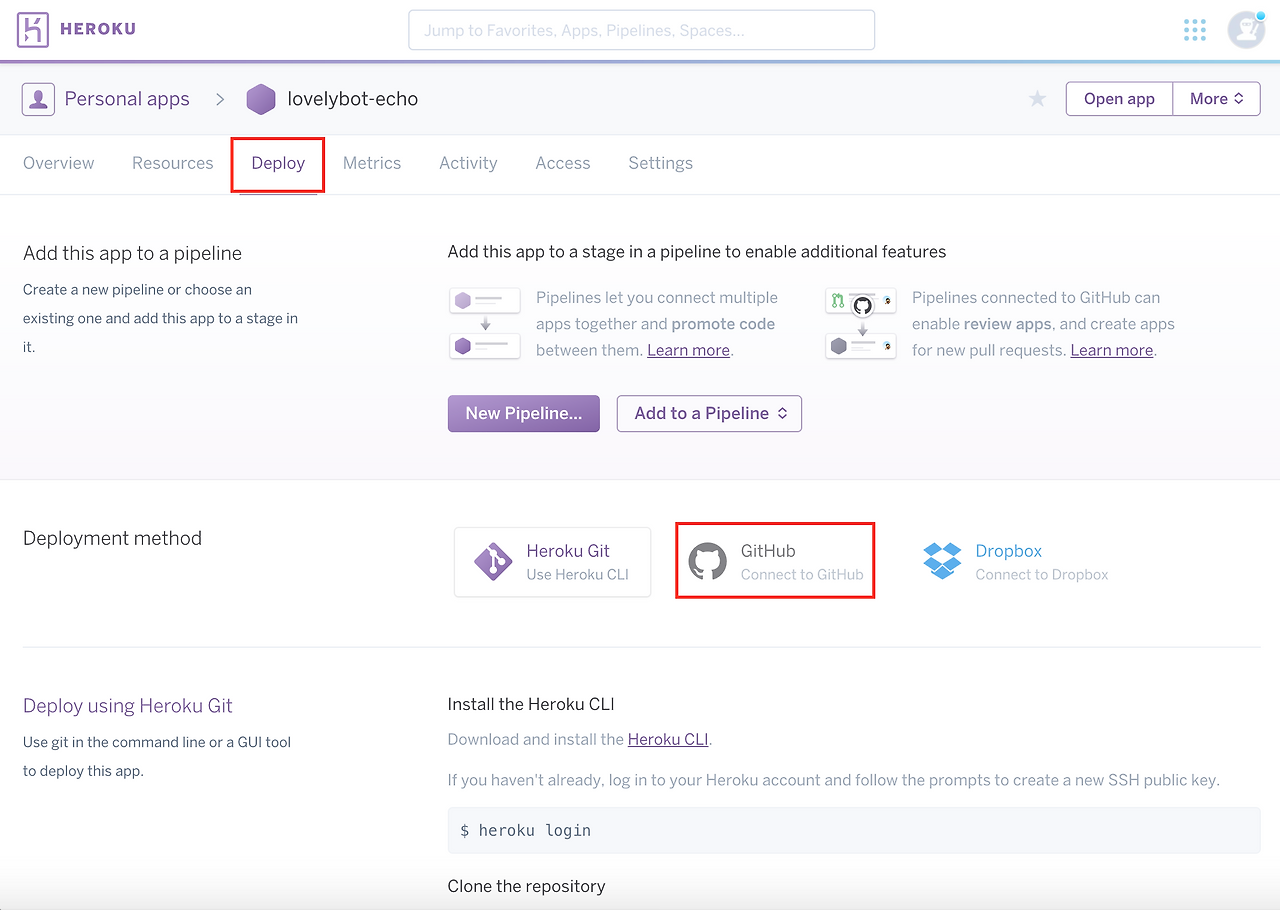Image resolution: width=1280 pixels, height=910 pixels.
Task: Click Learn more about review apps
Action: pyautogui.click(x=1112, y=350)
